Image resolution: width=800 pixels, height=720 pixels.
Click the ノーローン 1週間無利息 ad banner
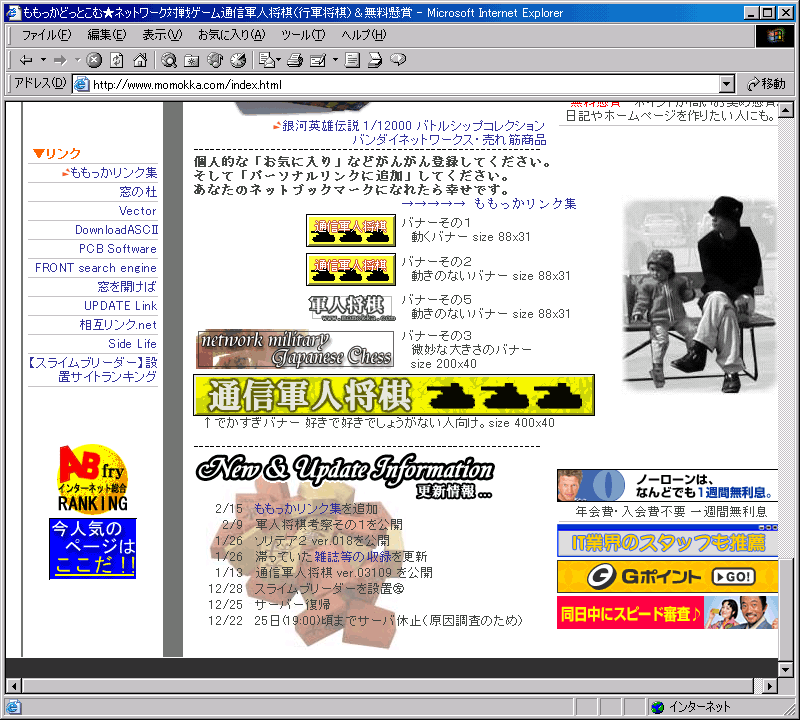(667, 485)
